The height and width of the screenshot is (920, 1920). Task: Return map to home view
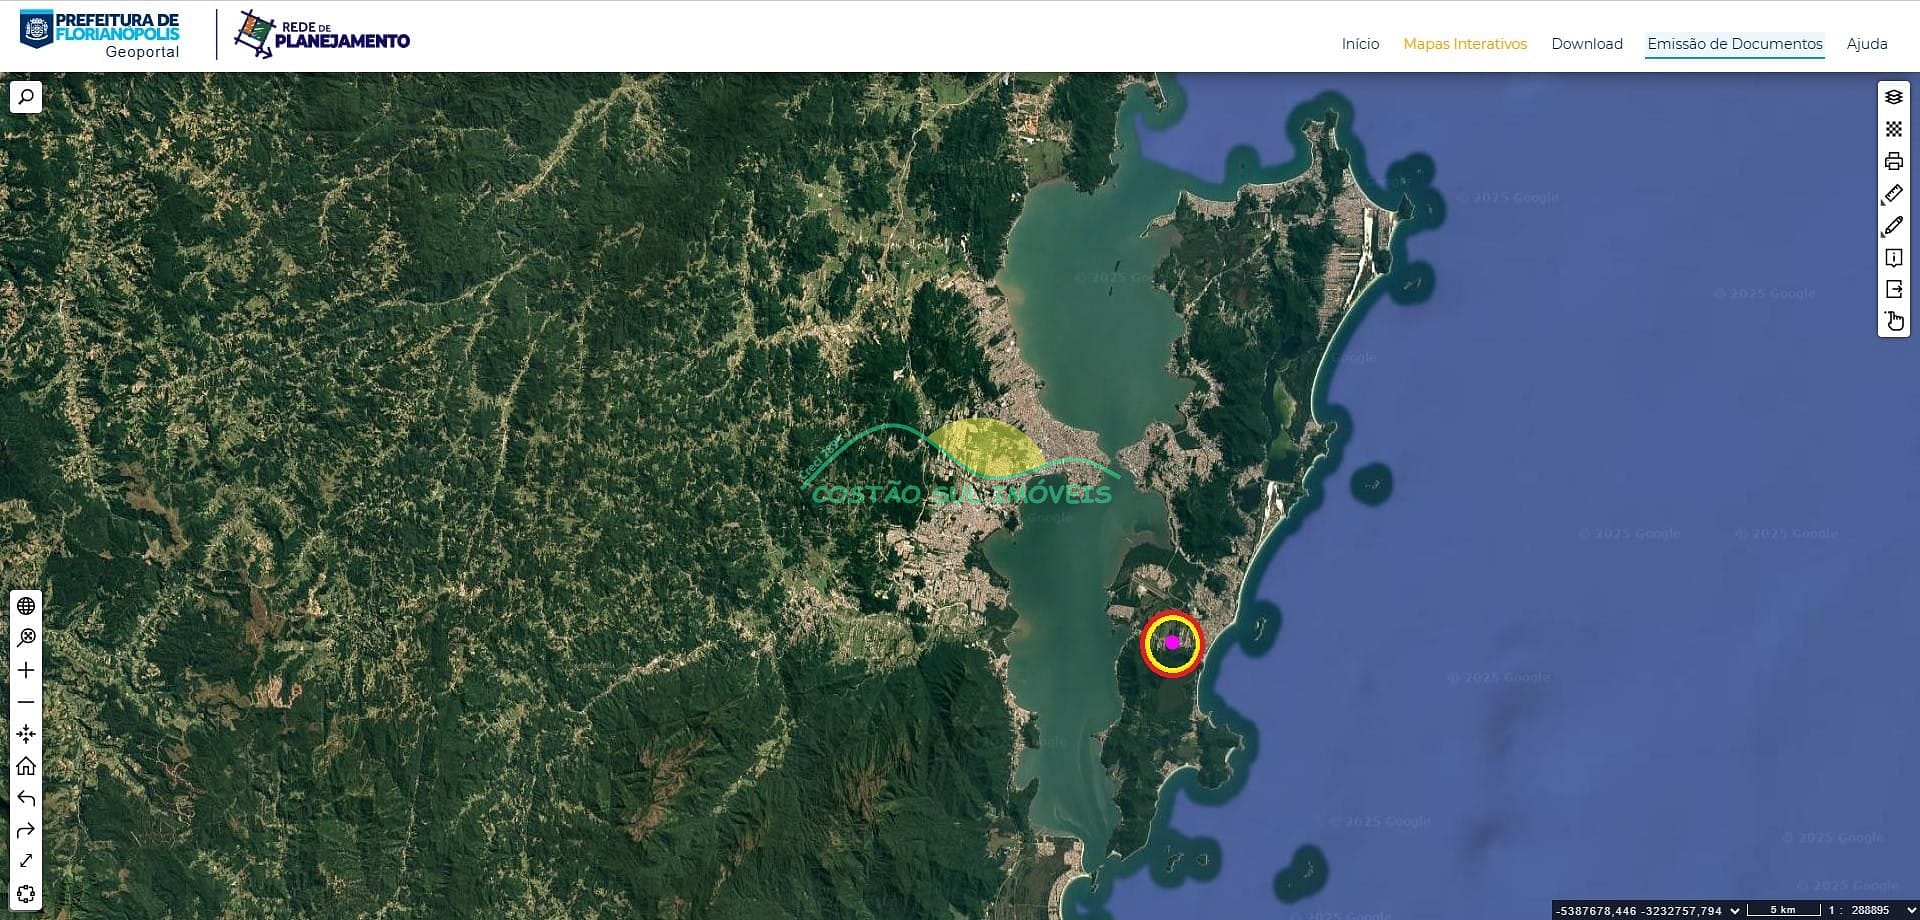tap(26, 766)
